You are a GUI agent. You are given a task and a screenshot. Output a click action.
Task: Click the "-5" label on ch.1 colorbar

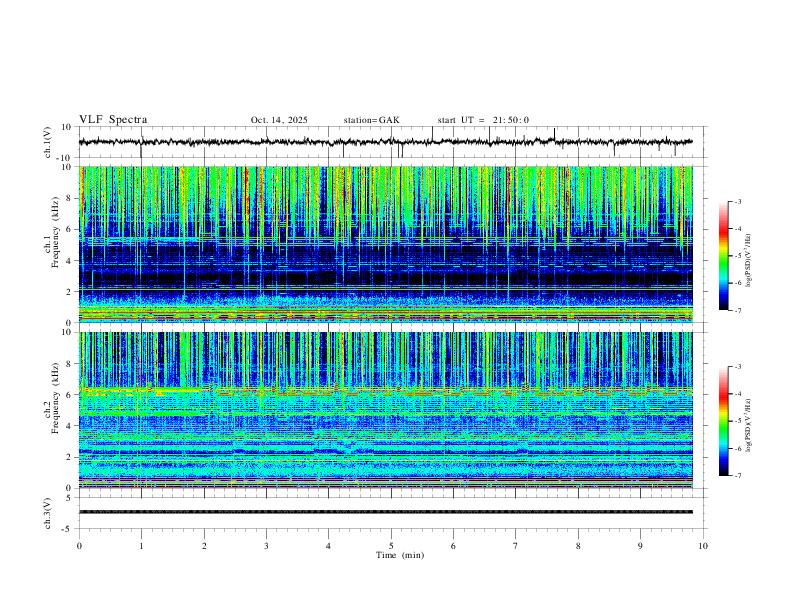click(x=738, y=256)
